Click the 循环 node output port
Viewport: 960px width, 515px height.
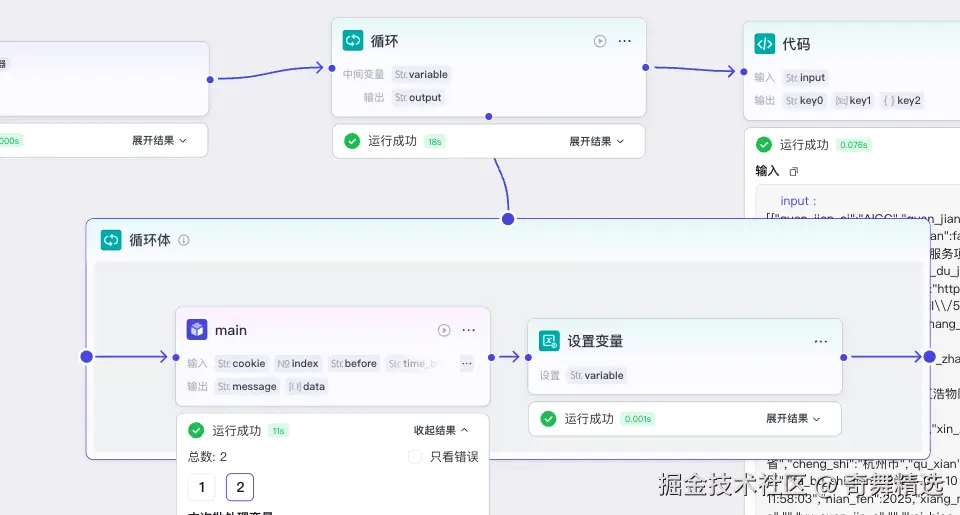pyautogui.click(x=645, y=67)
